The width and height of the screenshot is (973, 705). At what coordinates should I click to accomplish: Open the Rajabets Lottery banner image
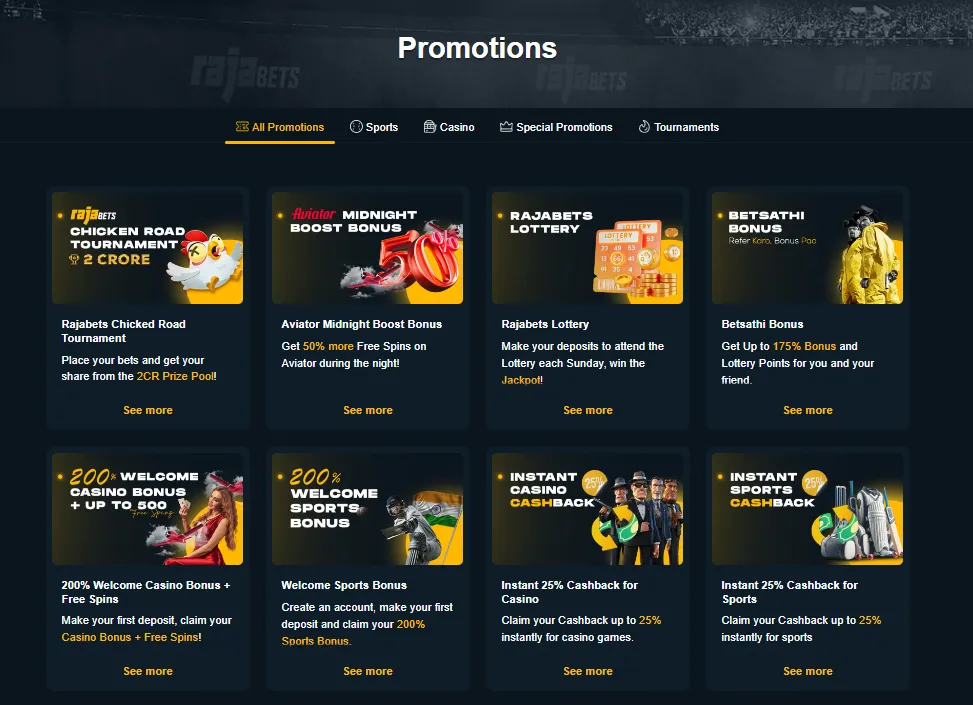point(588,248)
